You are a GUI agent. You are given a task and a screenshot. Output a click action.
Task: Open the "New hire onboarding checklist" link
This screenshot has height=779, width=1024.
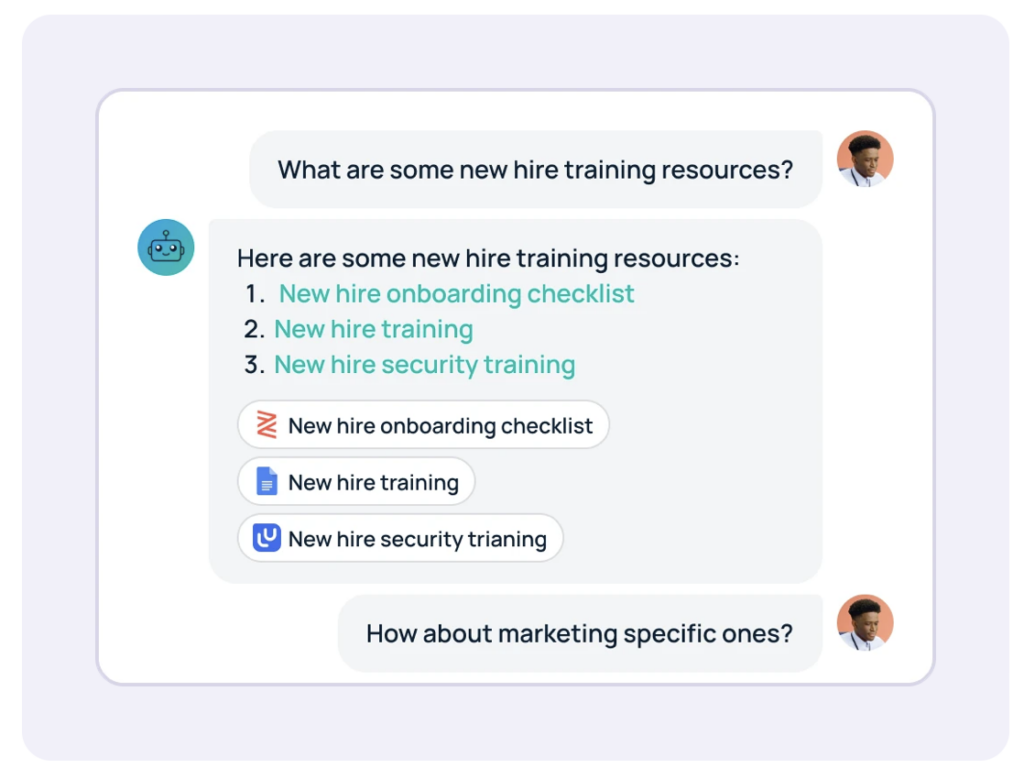[455, 293]
